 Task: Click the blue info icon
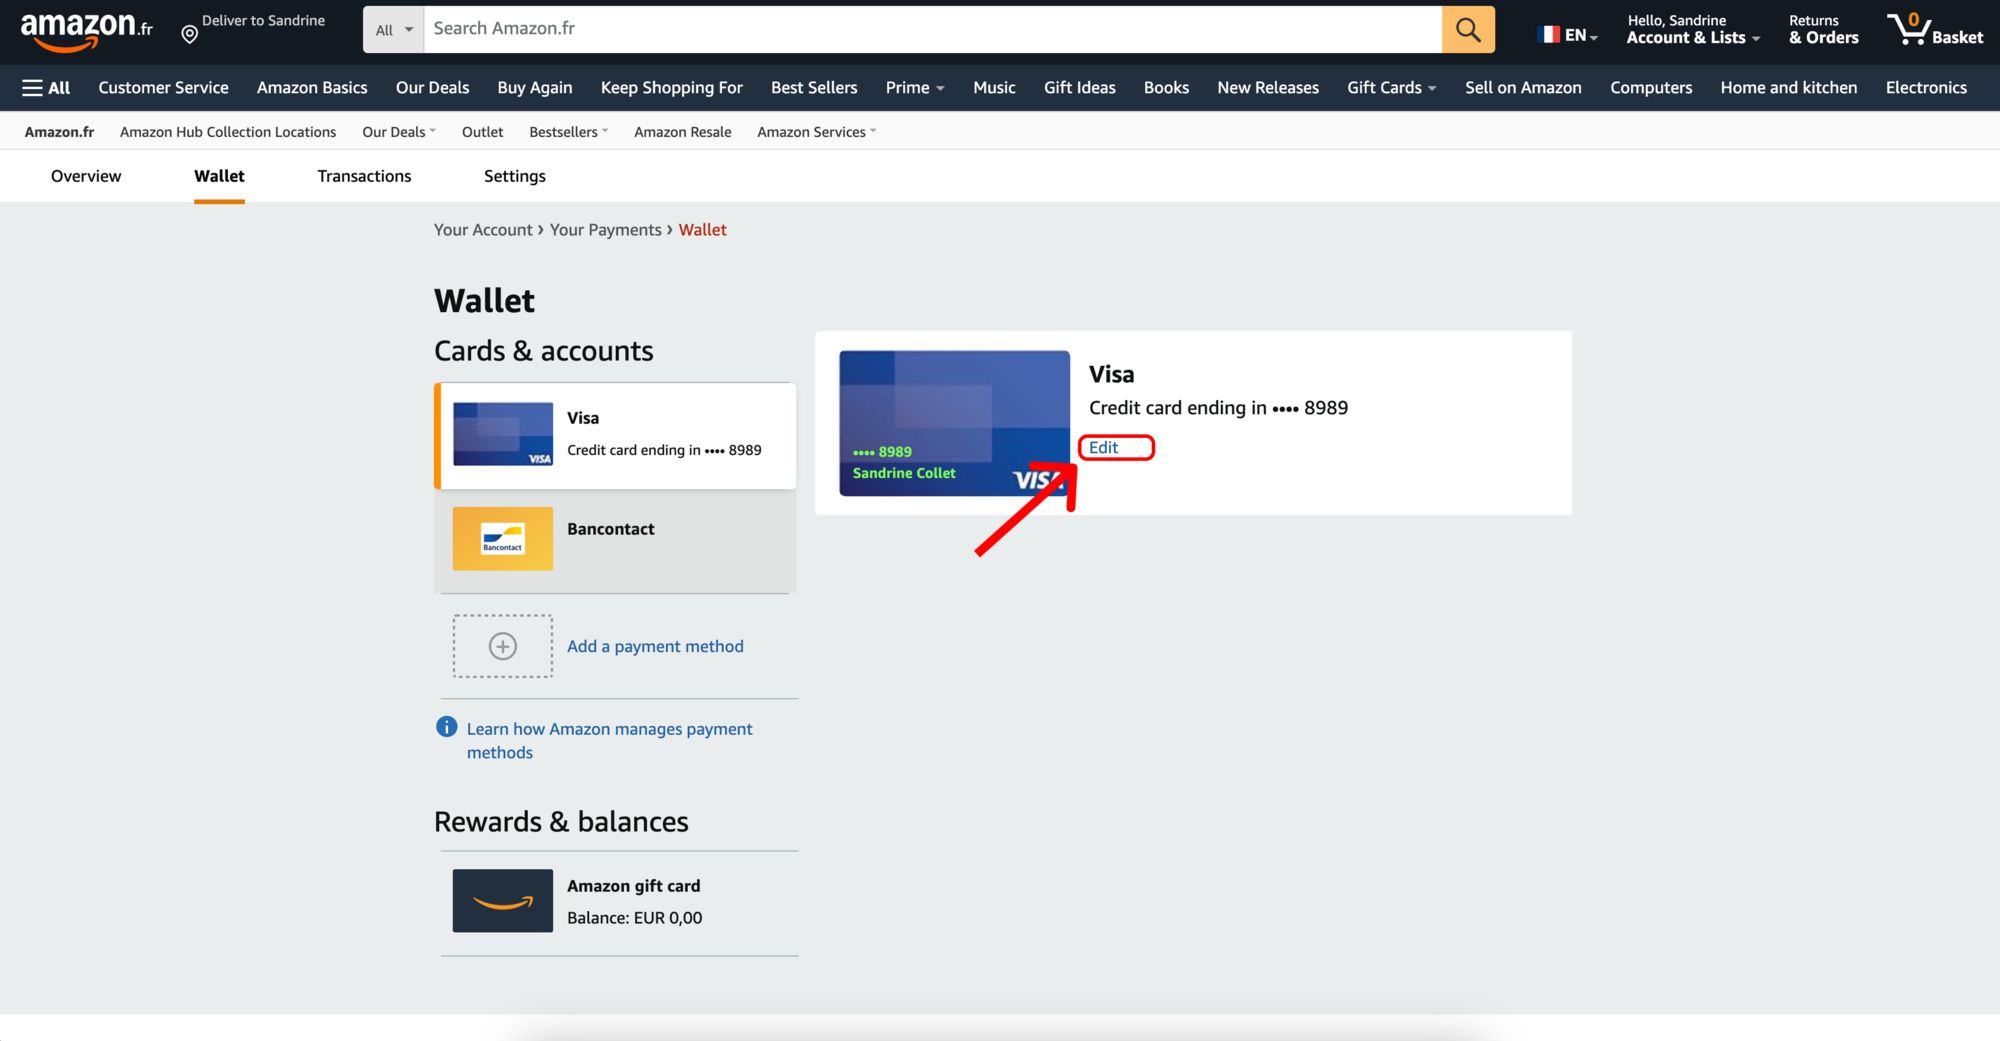tap(447, 727)
